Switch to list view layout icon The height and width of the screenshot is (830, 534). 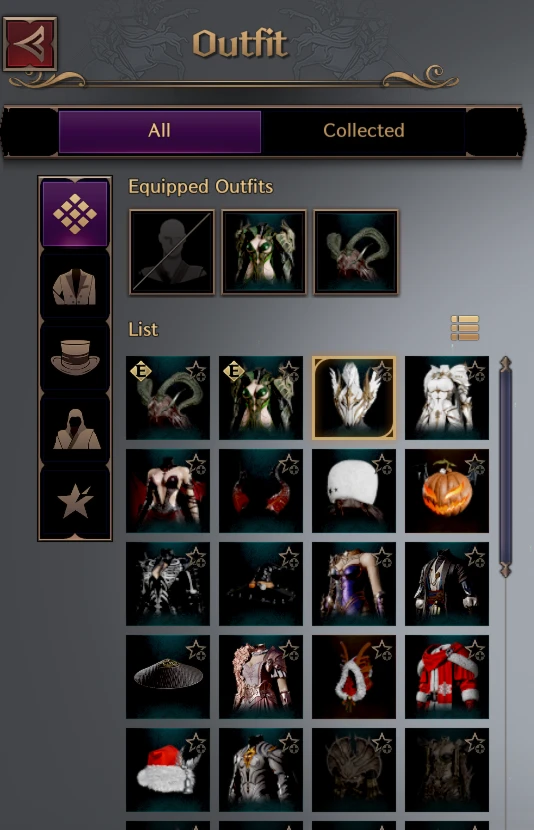click(465, 328)
